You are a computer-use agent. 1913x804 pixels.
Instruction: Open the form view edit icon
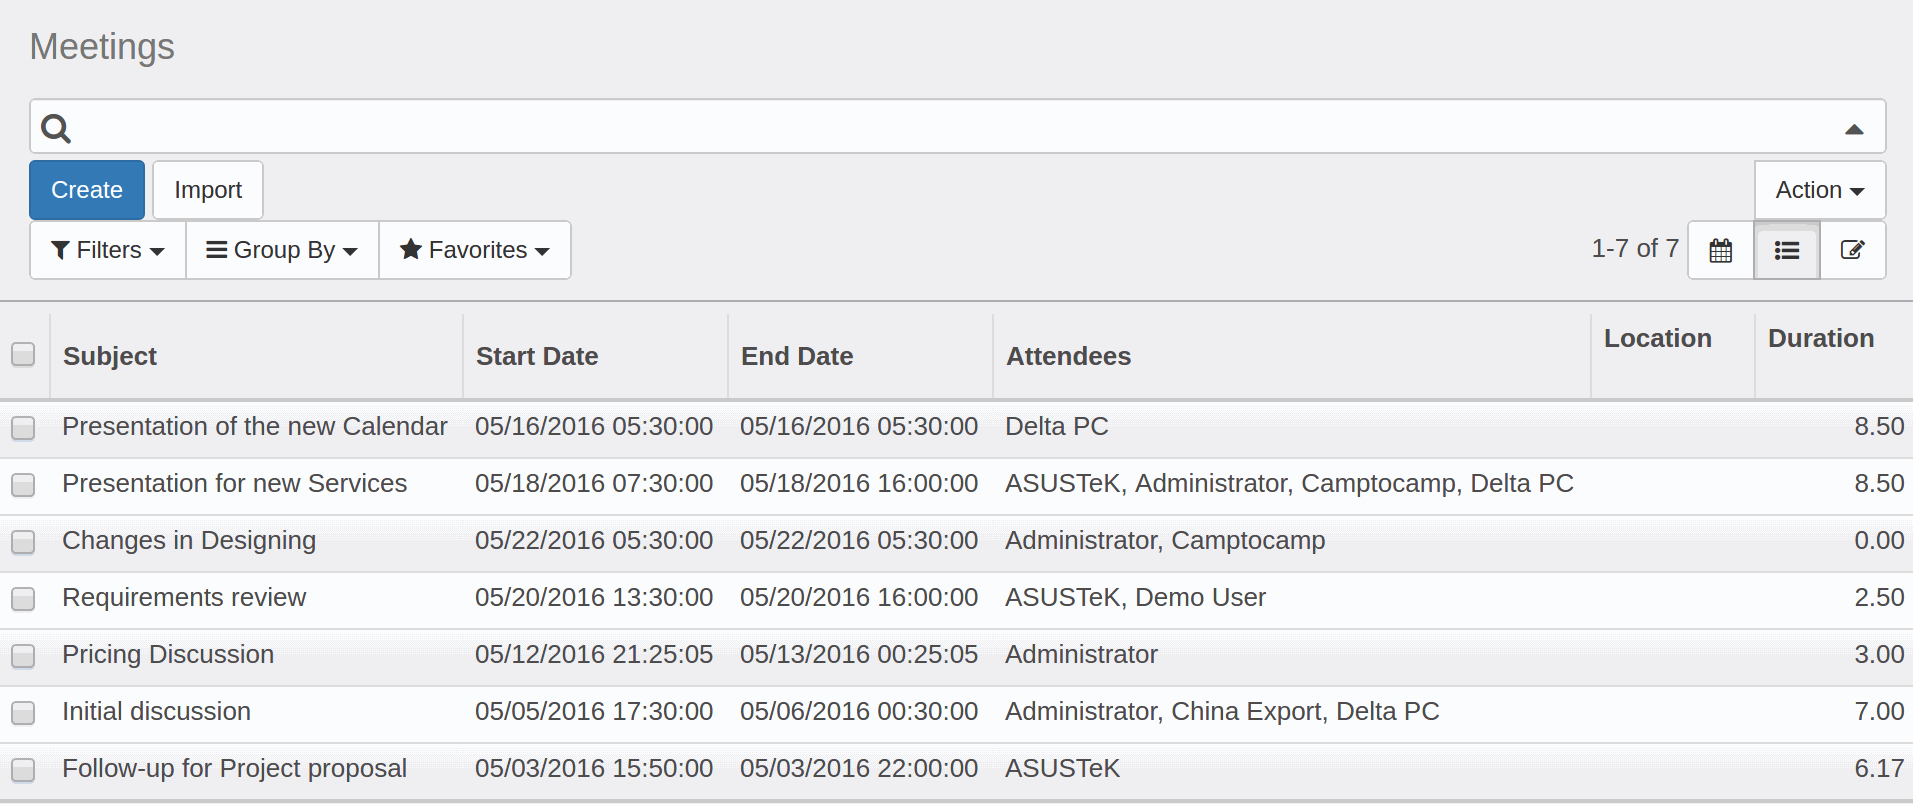1852,250
